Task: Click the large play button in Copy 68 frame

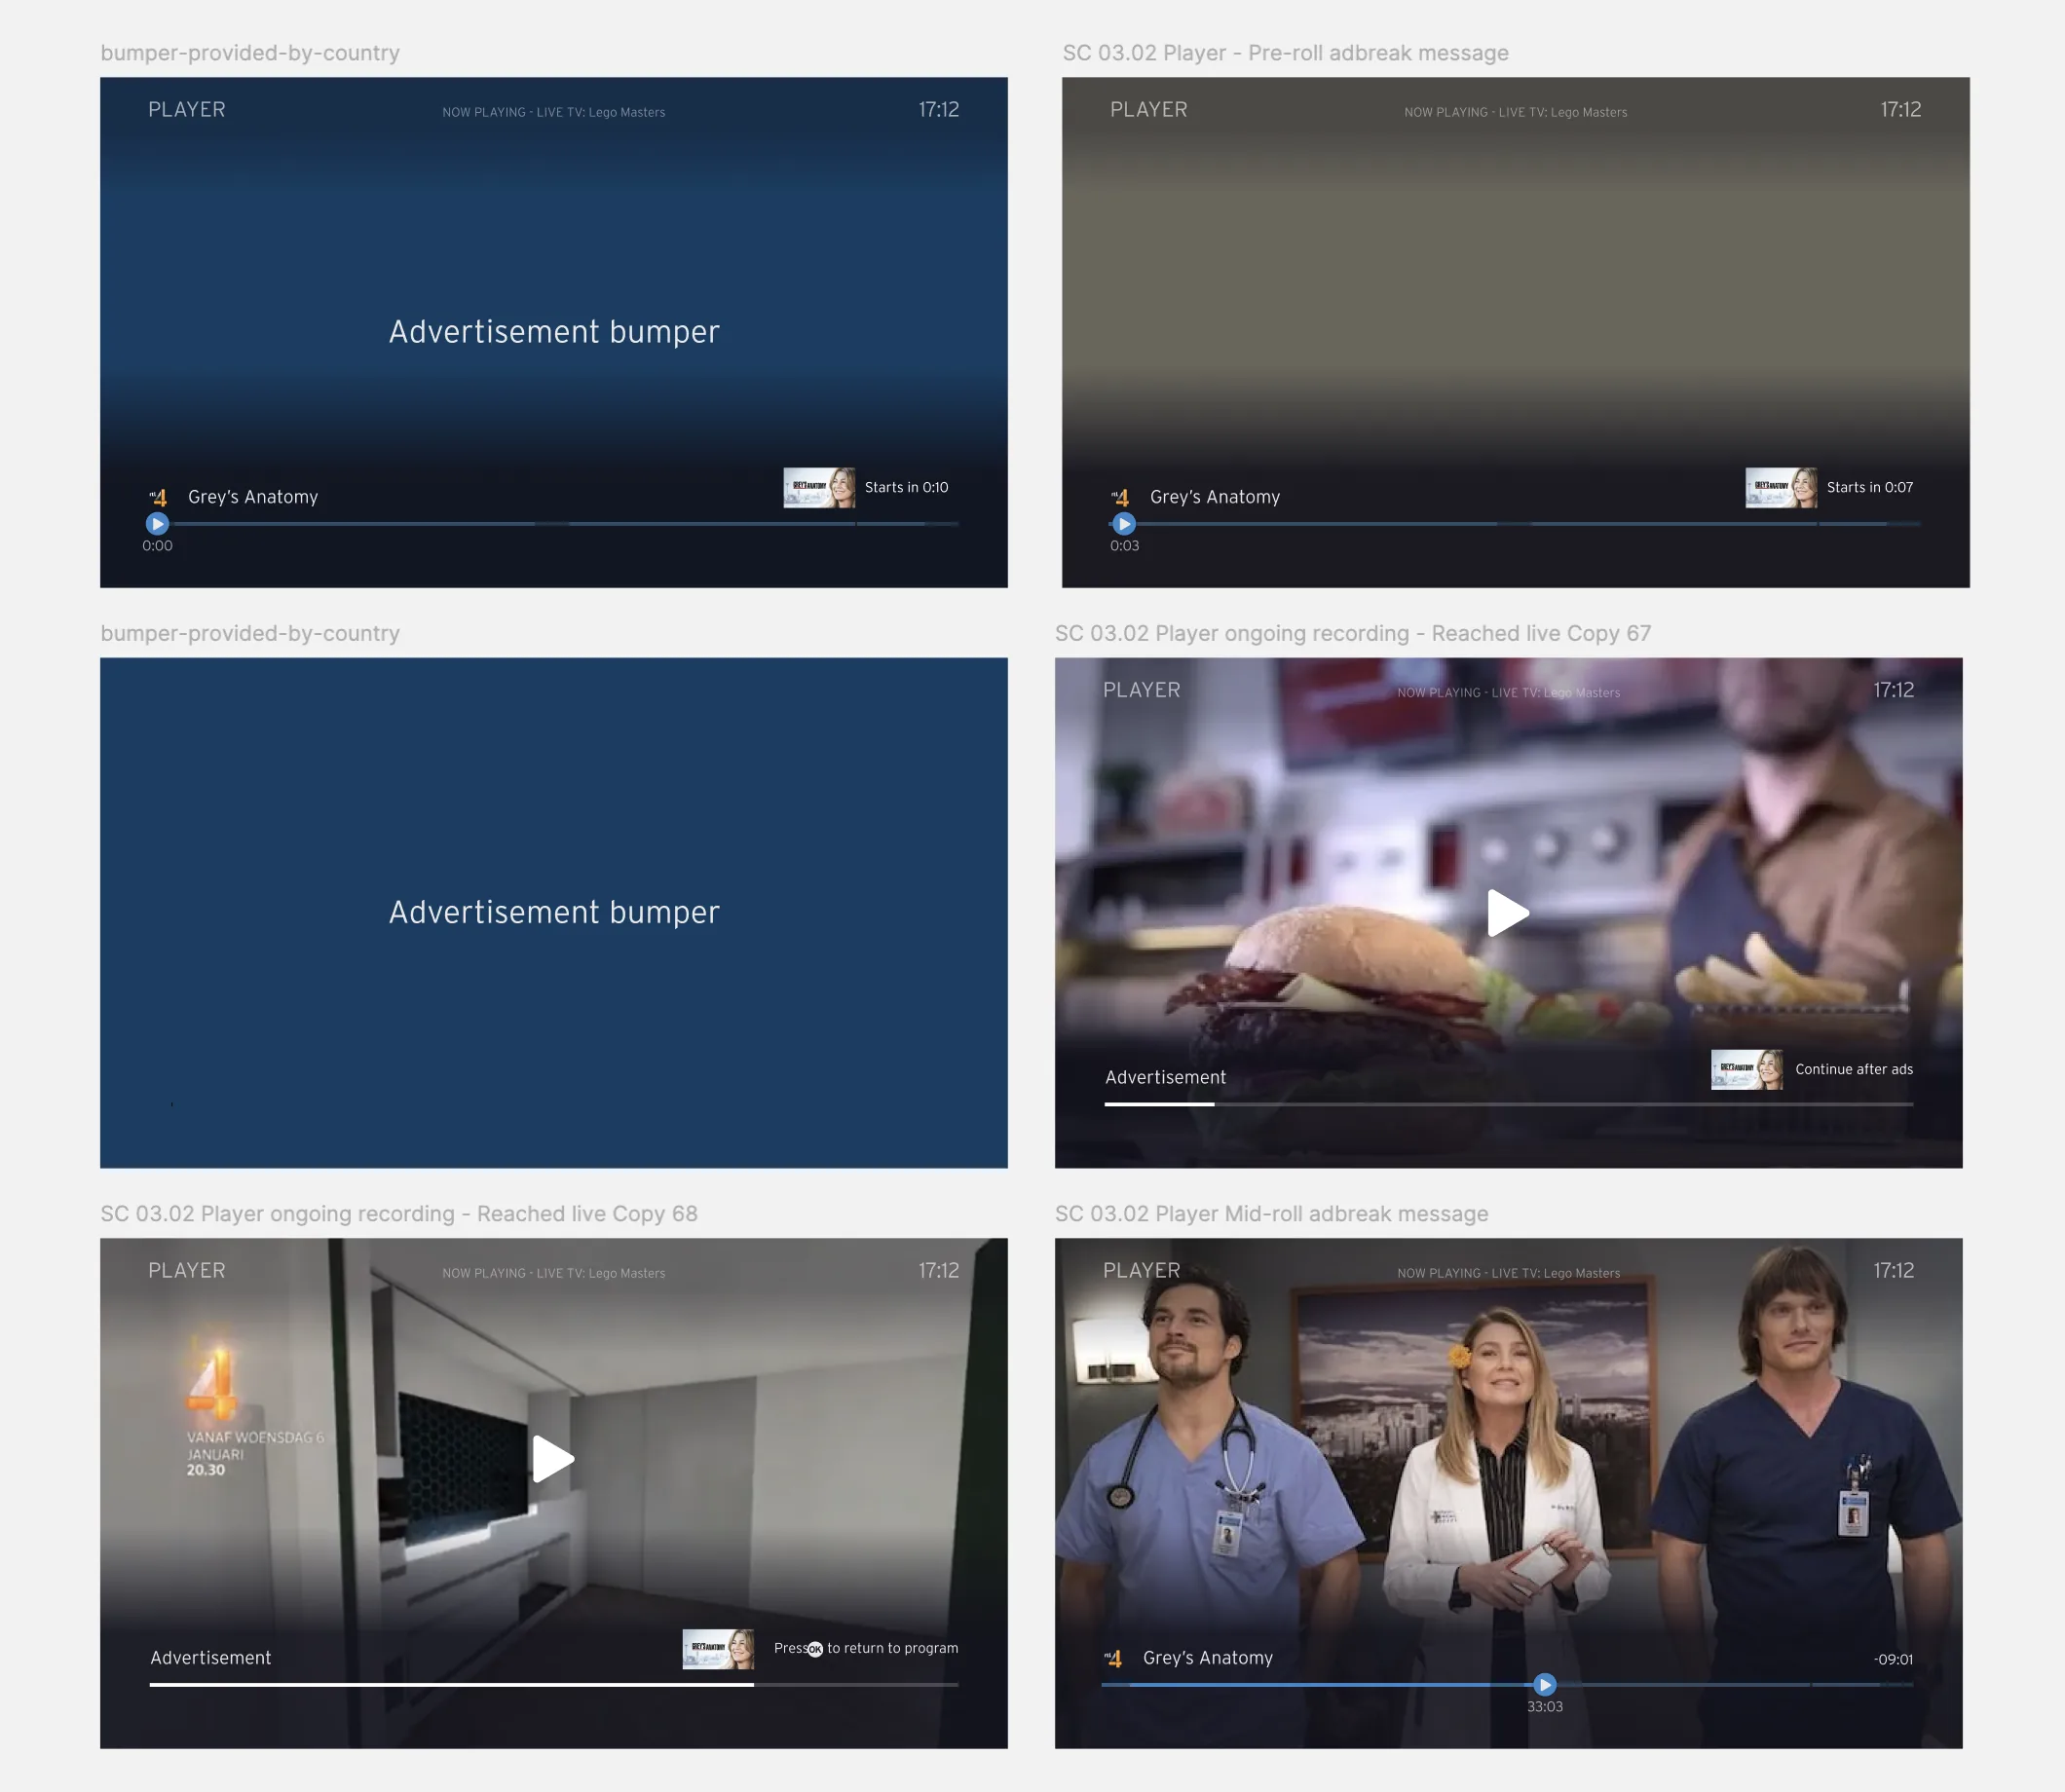Action: [x=553, y=1458]
